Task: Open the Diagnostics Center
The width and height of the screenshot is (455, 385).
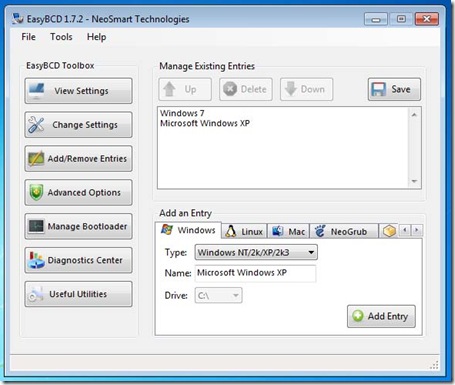Action: click(x=78, y=260)
